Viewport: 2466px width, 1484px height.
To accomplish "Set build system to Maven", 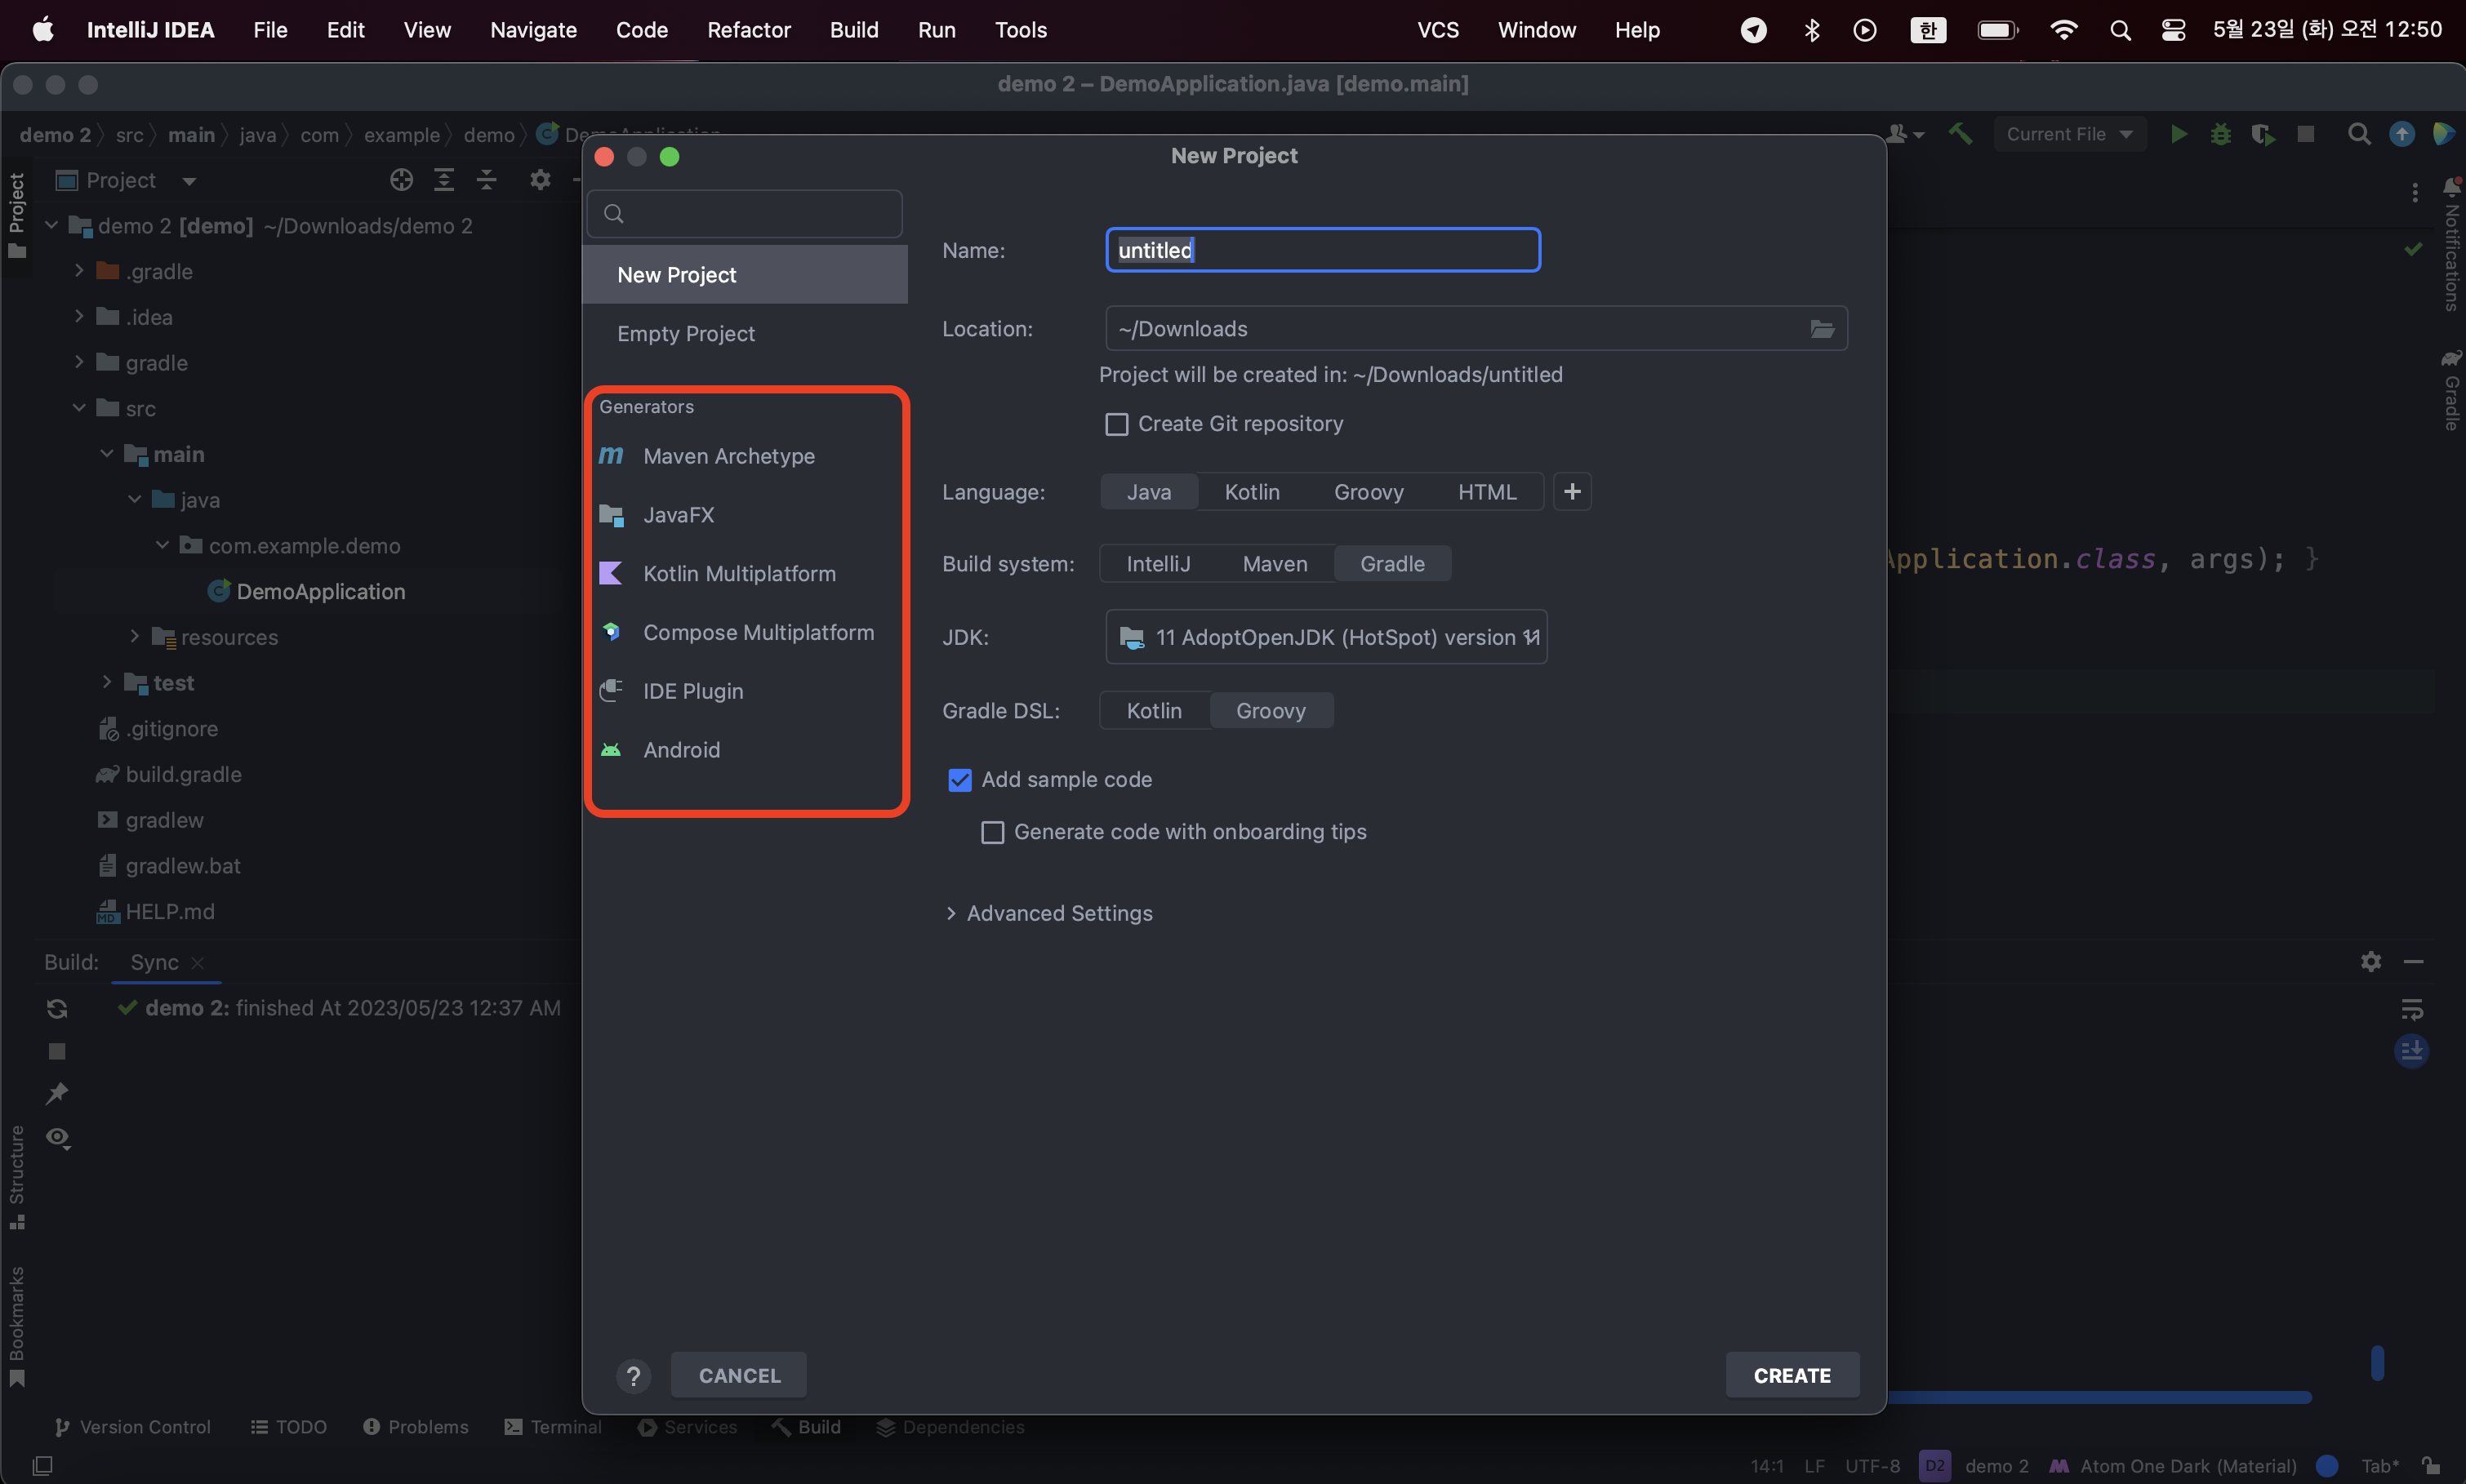I will point(1274,564).
